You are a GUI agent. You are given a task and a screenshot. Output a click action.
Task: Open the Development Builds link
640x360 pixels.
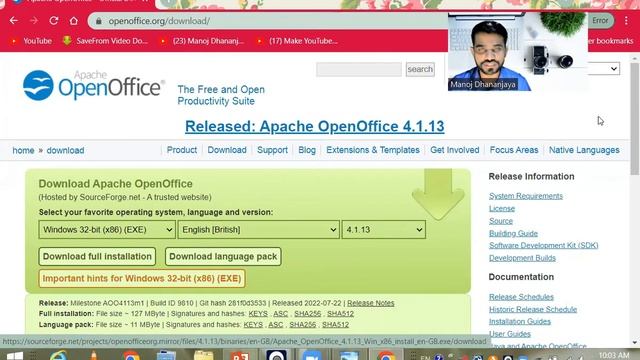click(522, 258)
